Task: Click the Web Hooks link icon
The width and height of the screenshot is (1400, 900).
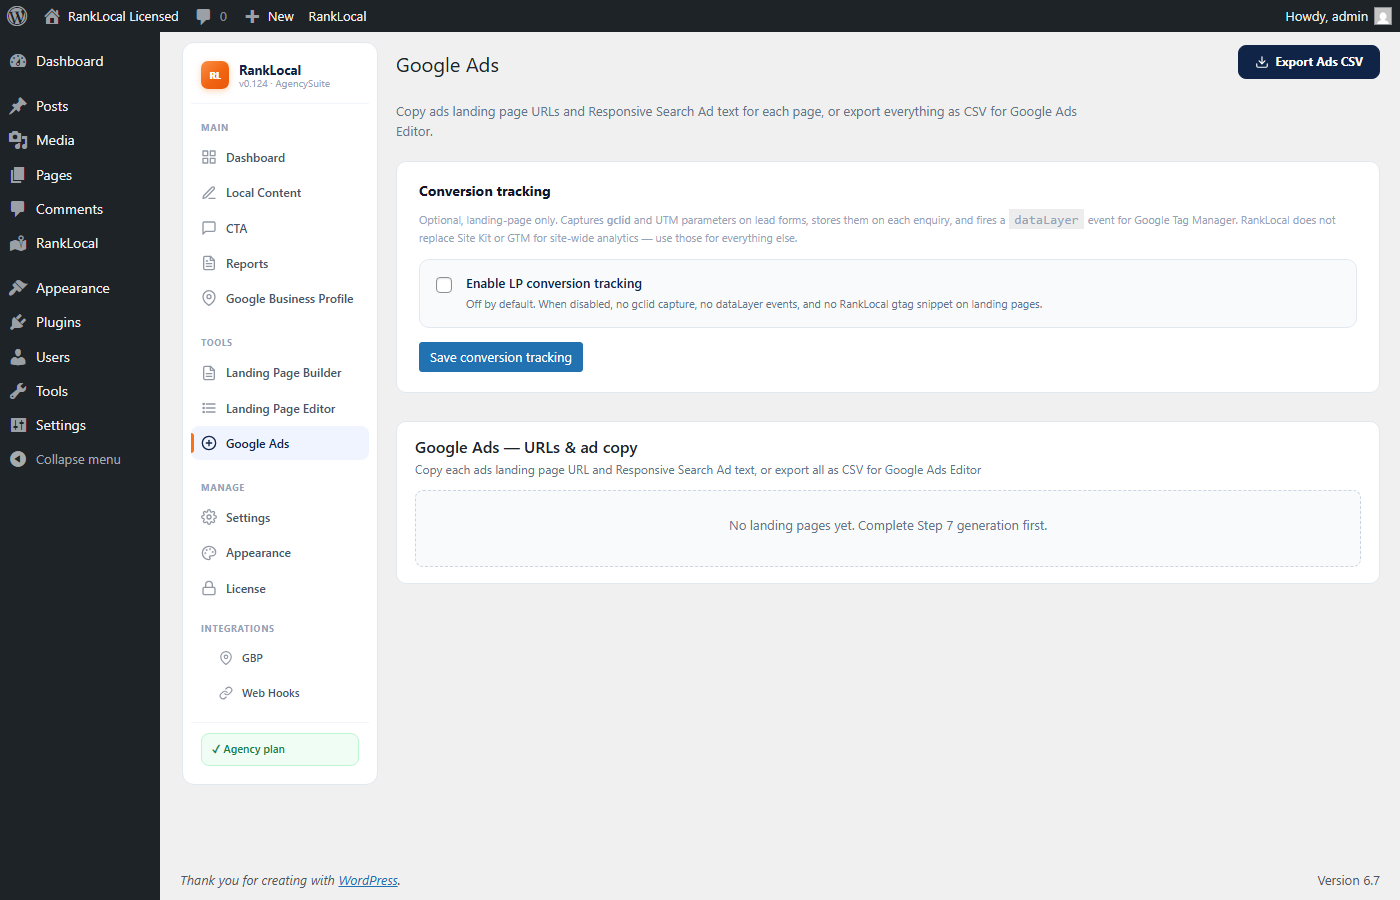Action: (226, 693)
